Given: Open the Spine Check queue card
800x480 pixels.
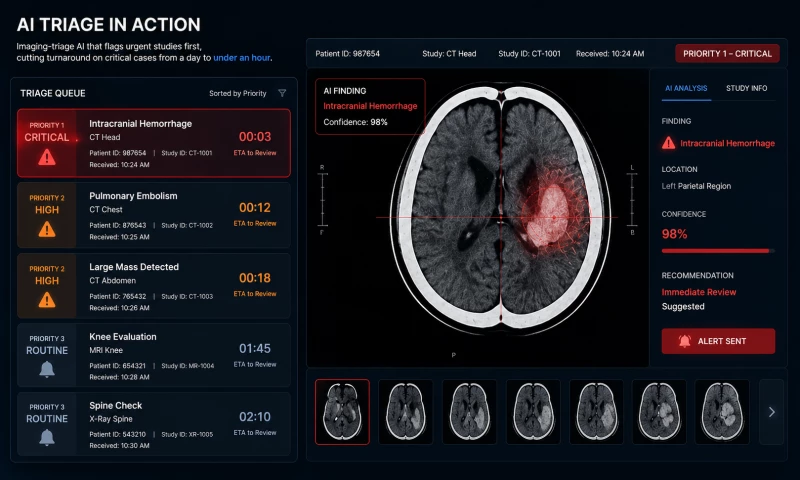Looking at the screenshot, I should click(154, 424).
